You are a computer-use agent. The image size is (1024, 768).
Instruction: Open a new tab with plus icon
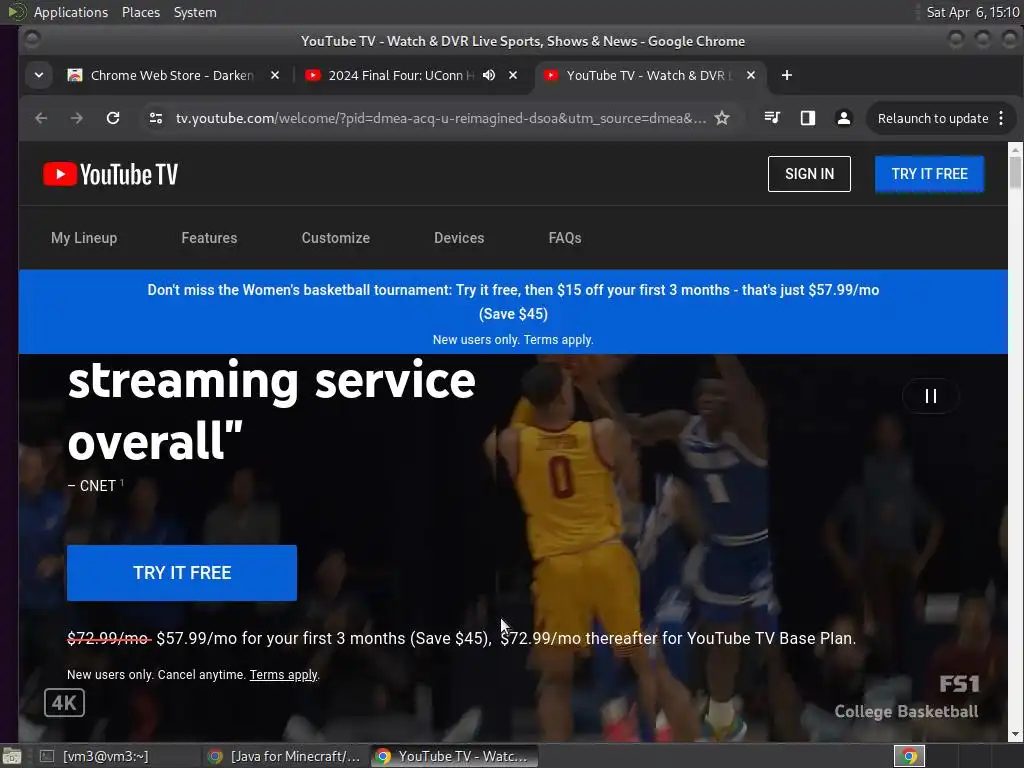tap(787, 75)
